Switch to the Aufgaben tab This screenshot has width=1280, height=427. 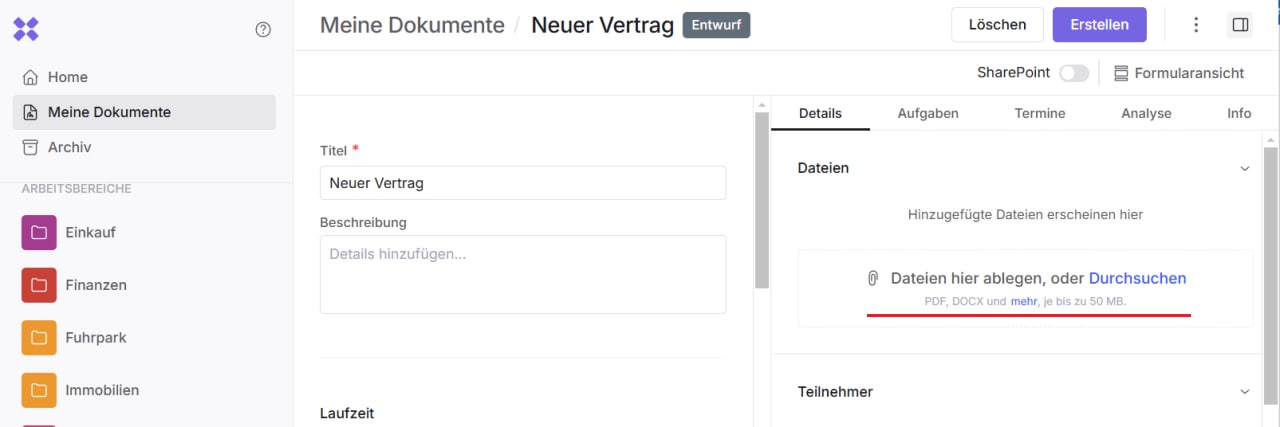click(928, 113)
